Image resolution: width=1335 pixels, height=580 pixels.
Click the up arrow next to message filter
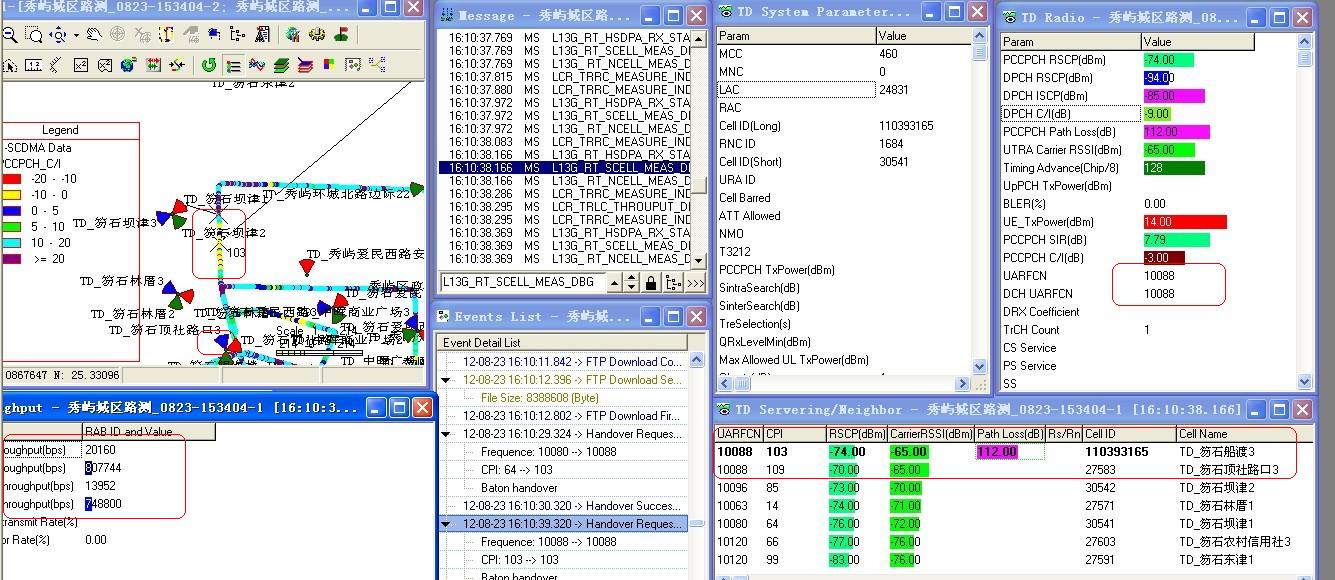pyautogui.click(x=614, y=283)
